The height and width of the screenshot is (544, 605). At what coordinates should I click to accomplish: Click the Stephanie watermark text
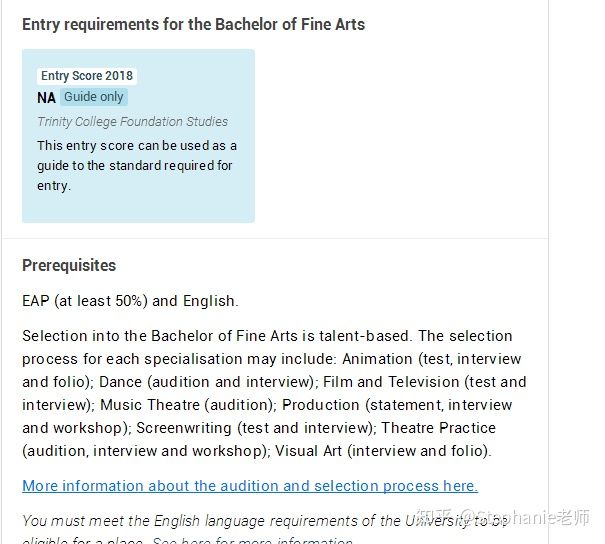coord(503,518)
